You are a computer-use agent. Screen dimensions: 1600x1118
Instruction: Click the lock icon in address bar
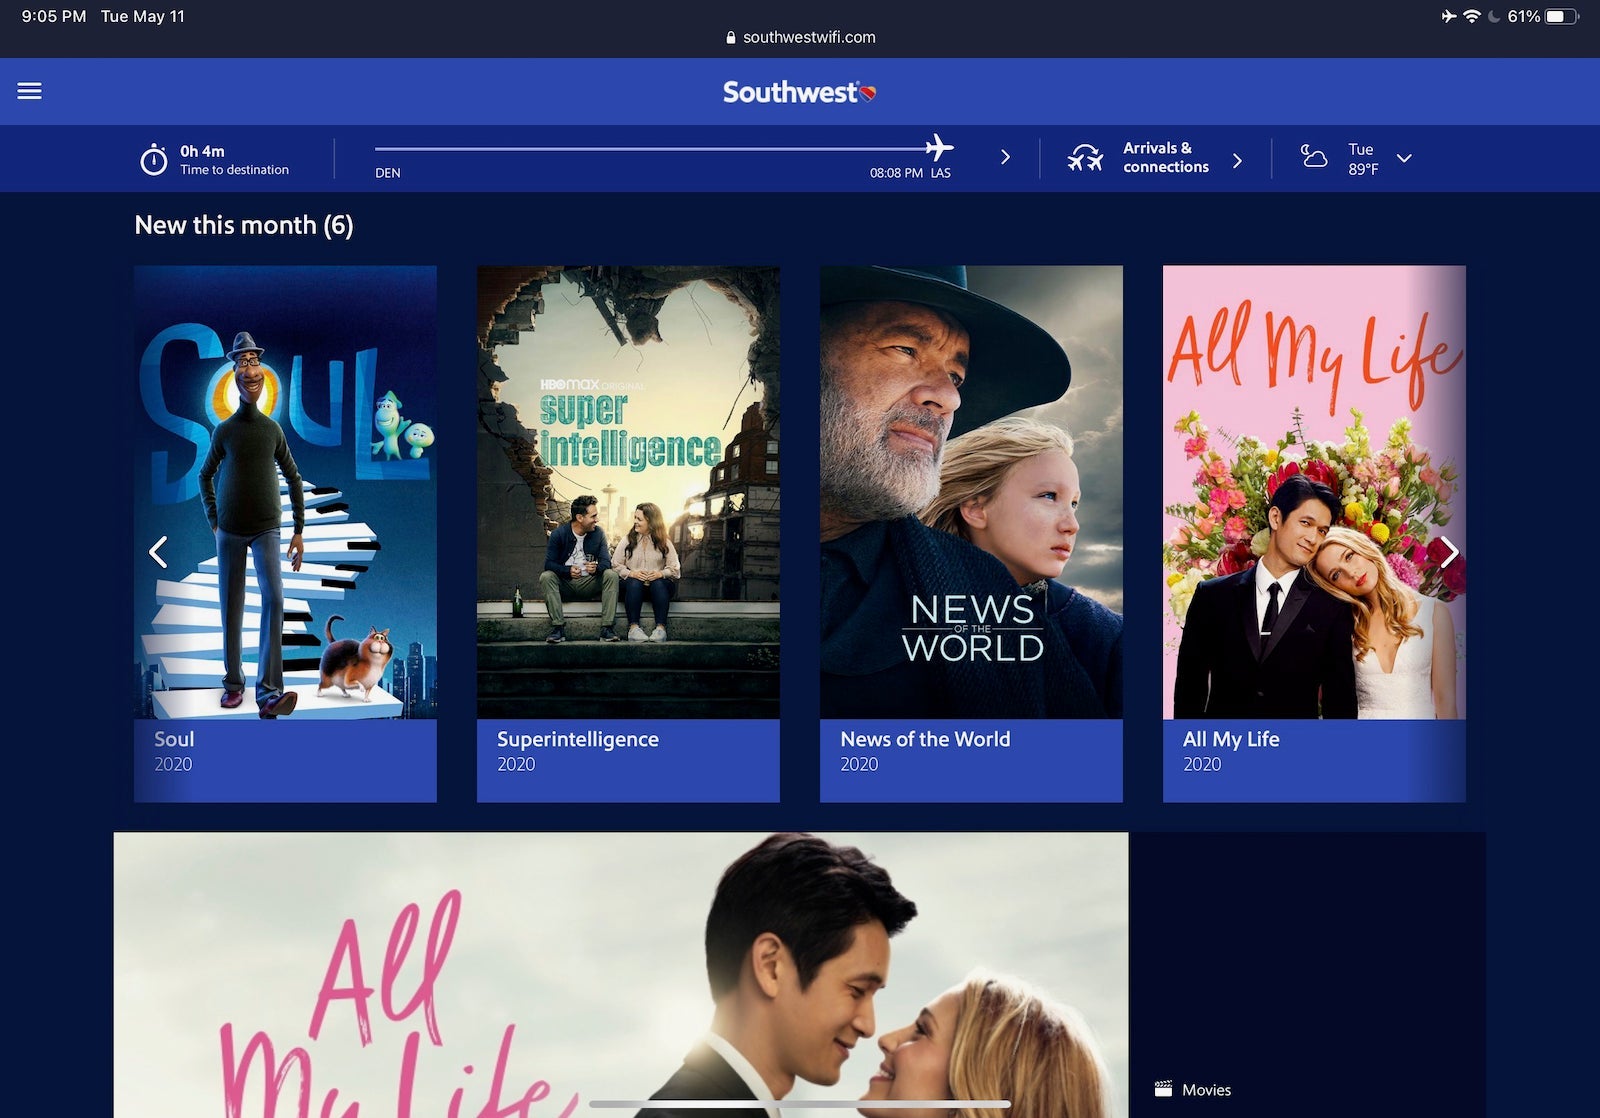731,38
